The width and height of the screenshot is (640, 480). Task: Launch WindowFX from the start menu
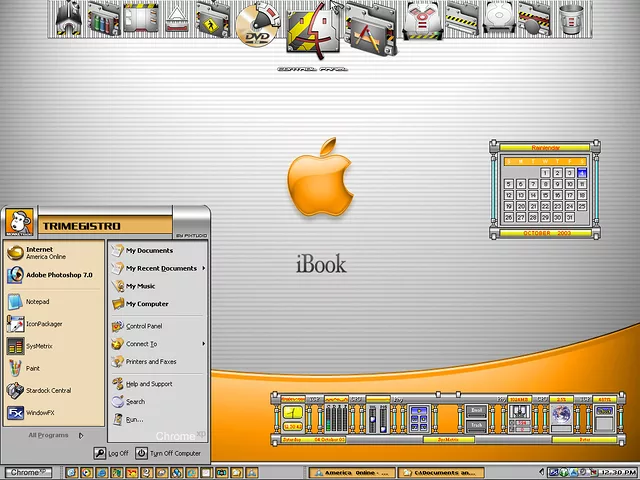pos(53,413)
